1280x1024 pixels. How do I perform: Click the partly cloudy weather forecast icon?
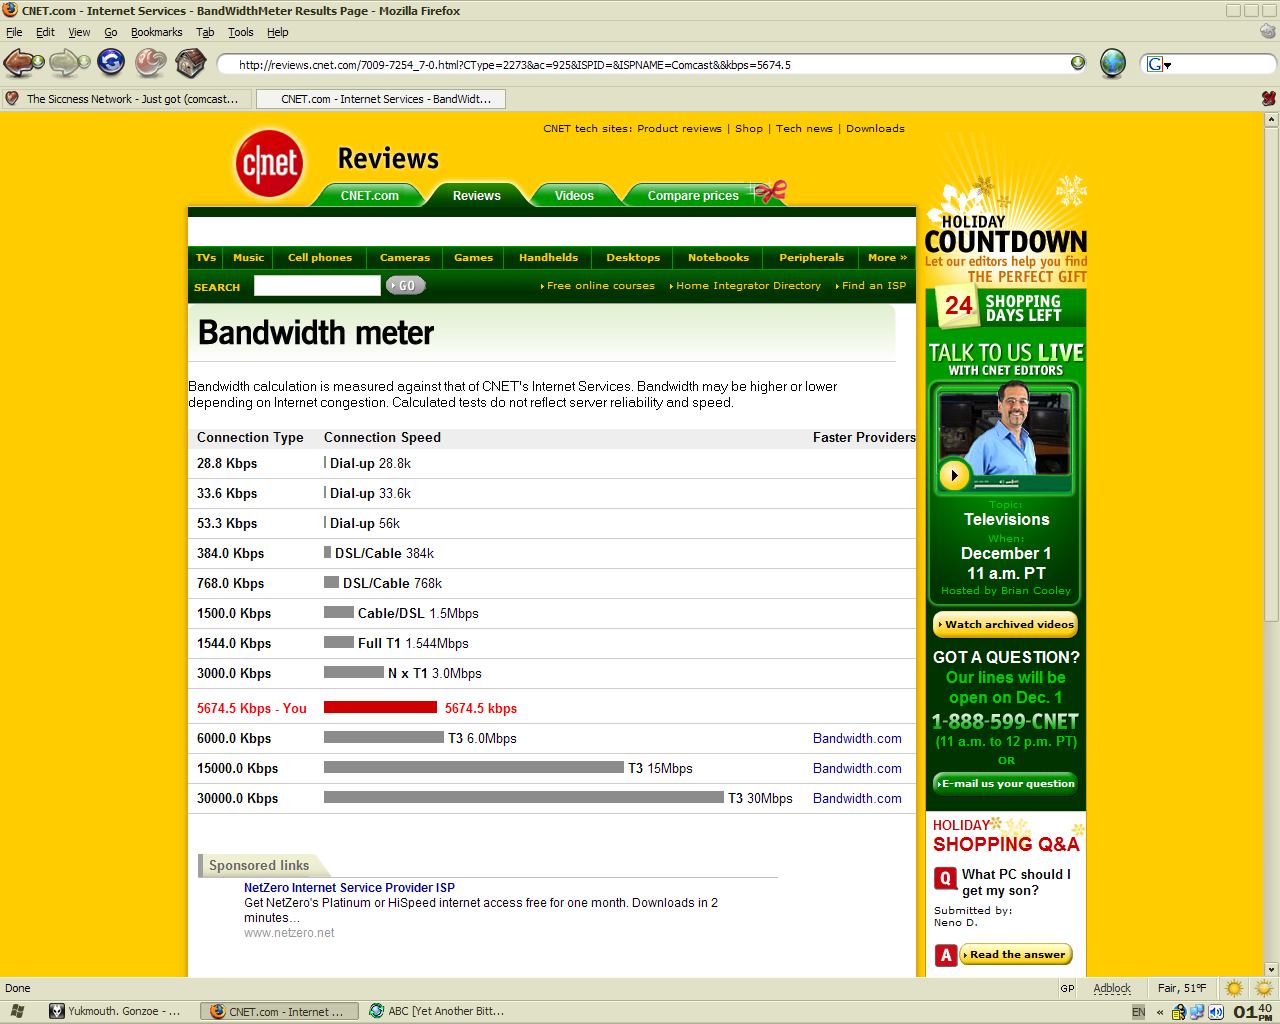(1264, 988)
